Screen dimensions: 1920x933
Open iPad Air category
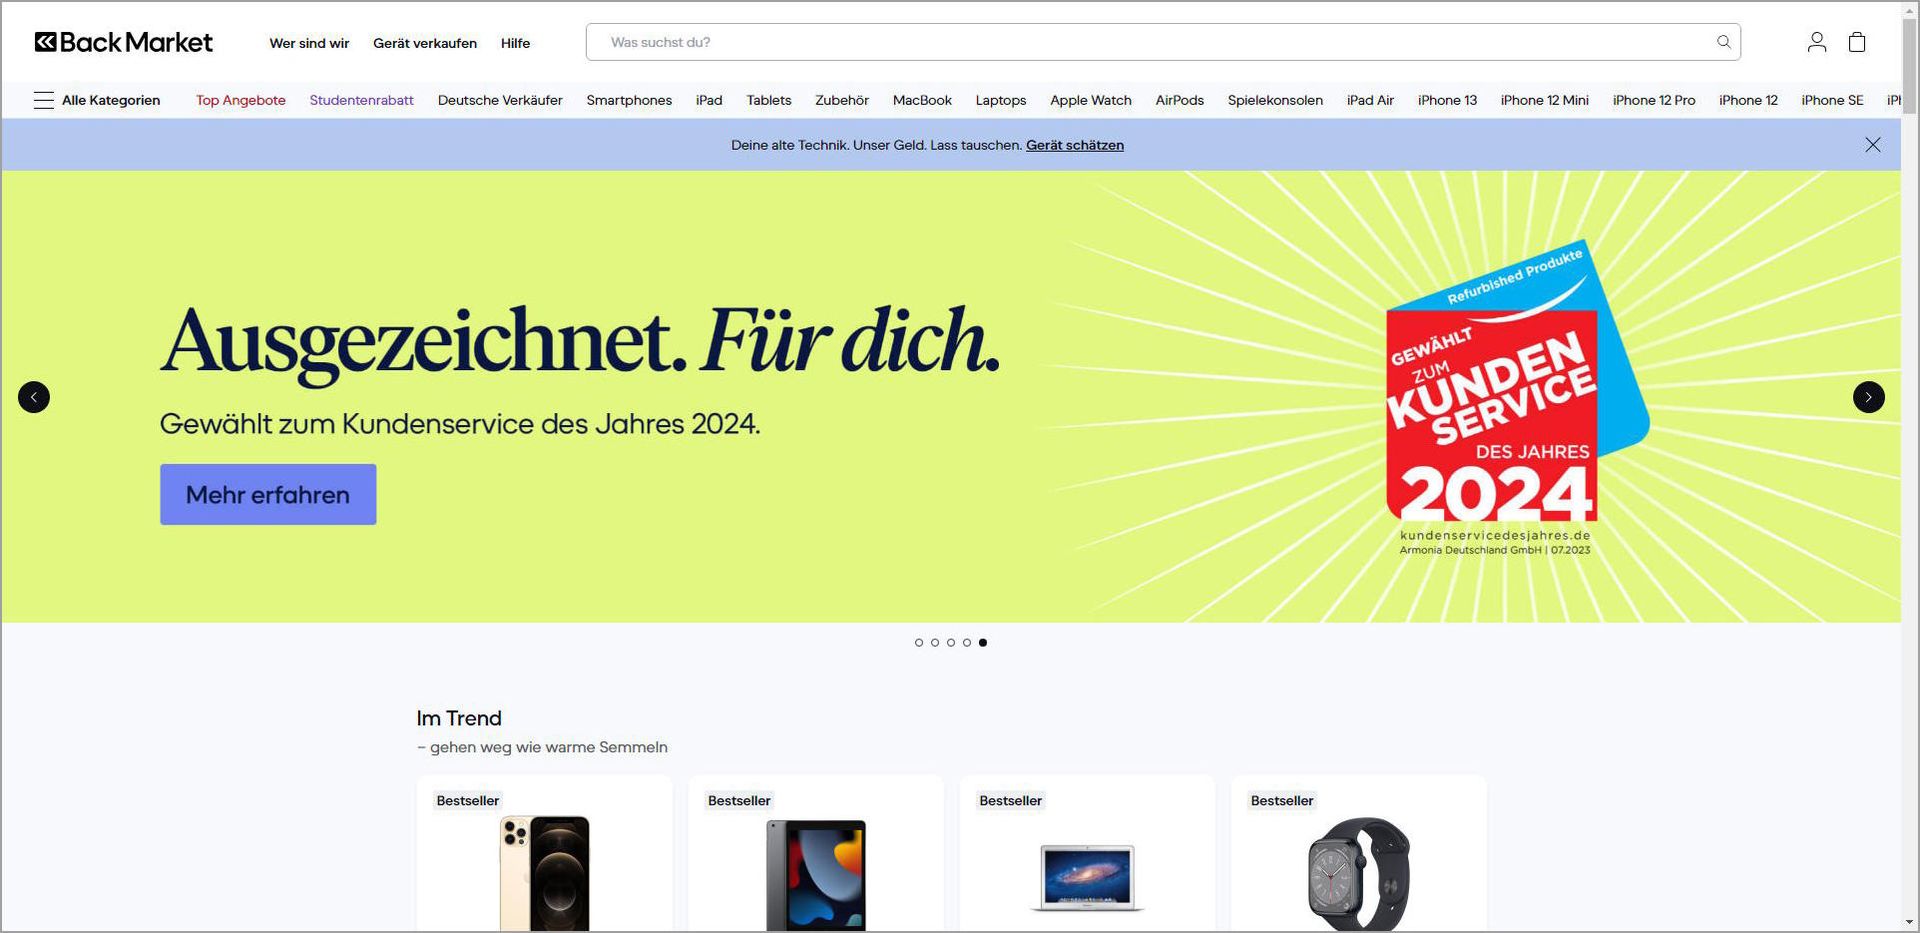tap(1370, 100)
